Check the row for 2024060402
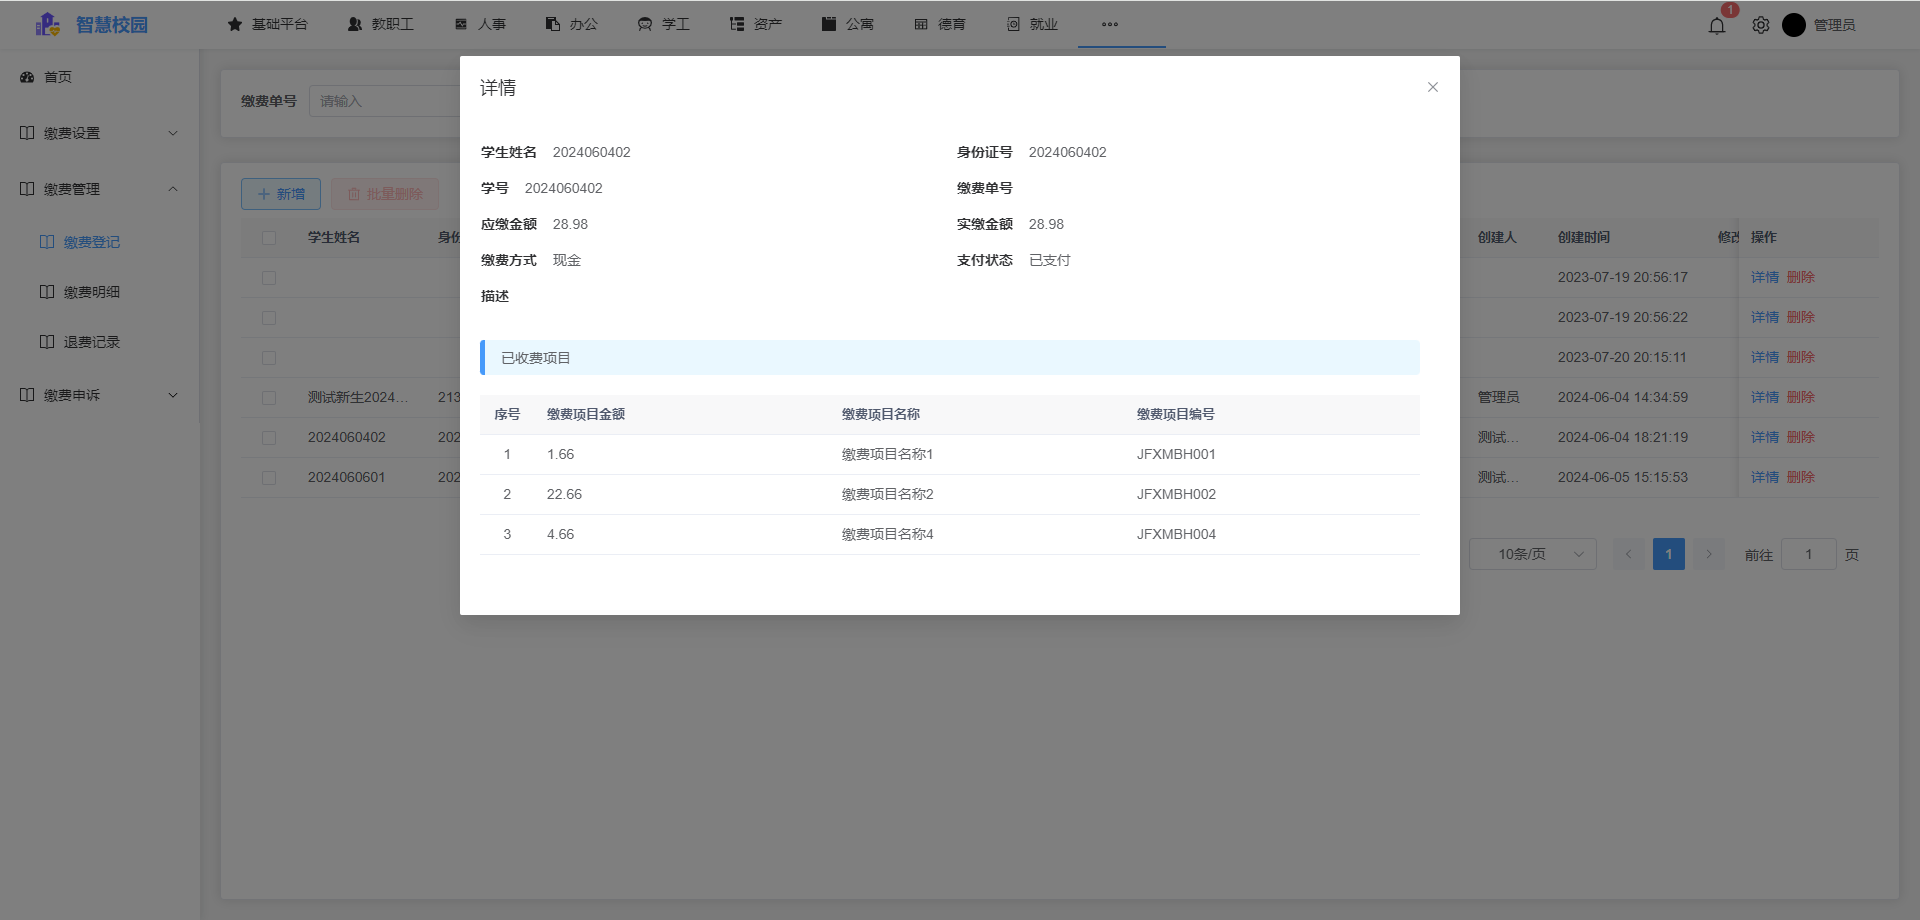Image resolution: width=1920 pixels, height=920 pixels. [269, 438]
